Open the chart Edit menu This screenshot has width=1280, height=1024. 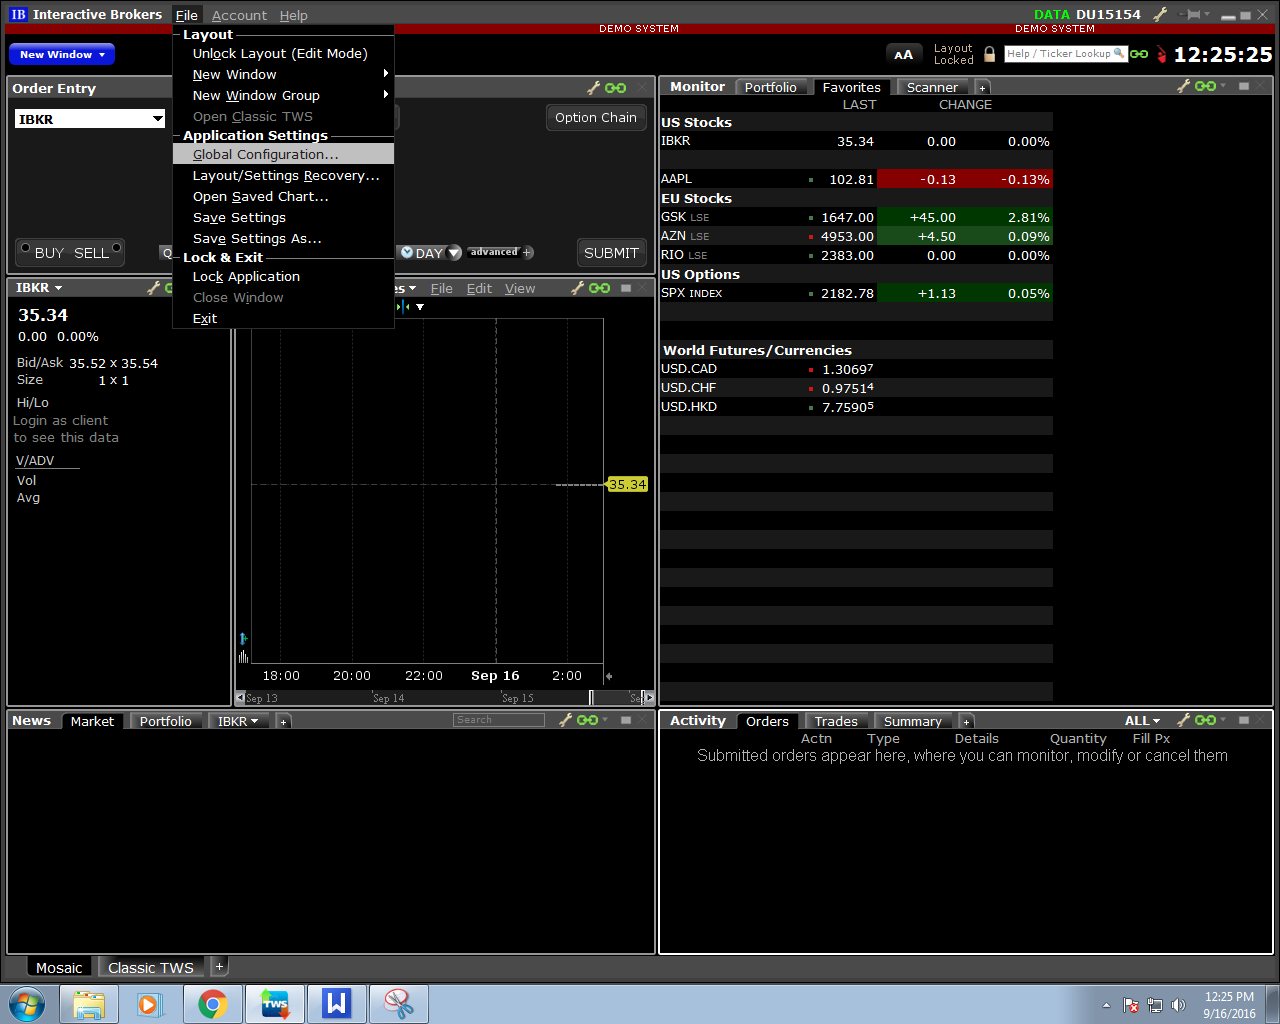click(479, 288)
